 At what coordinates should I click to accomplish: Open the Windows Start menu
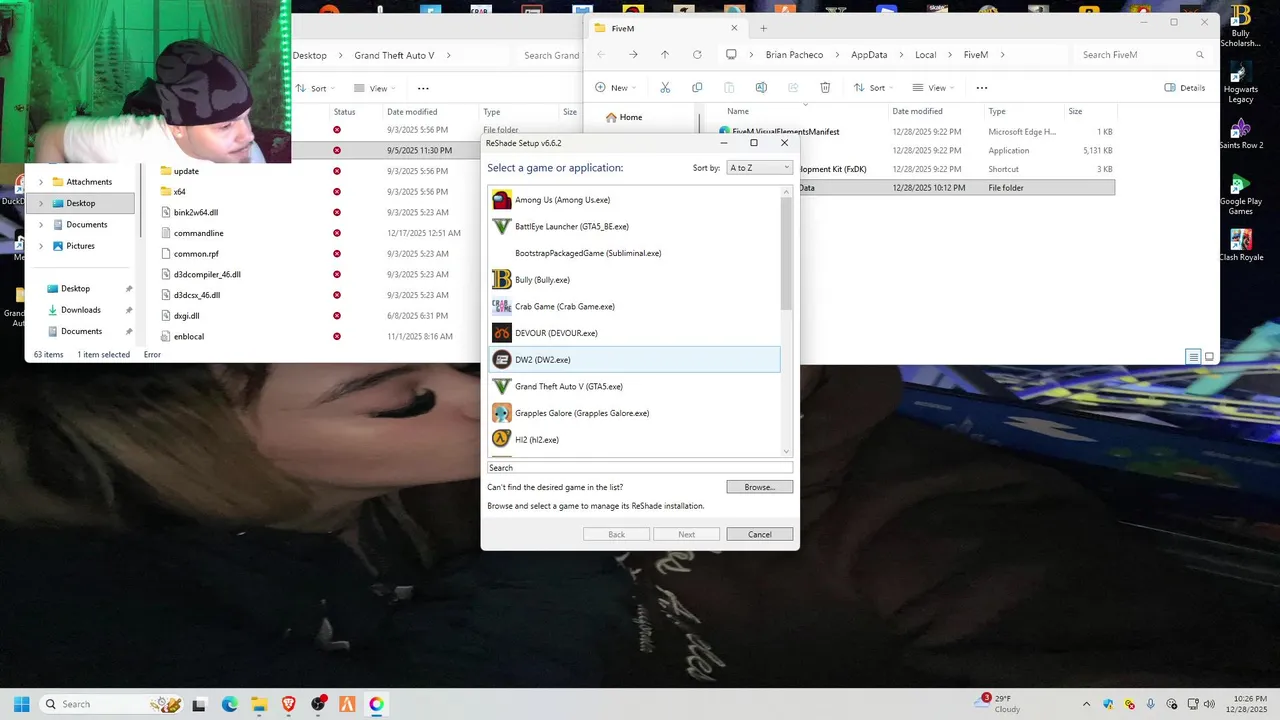21,704
